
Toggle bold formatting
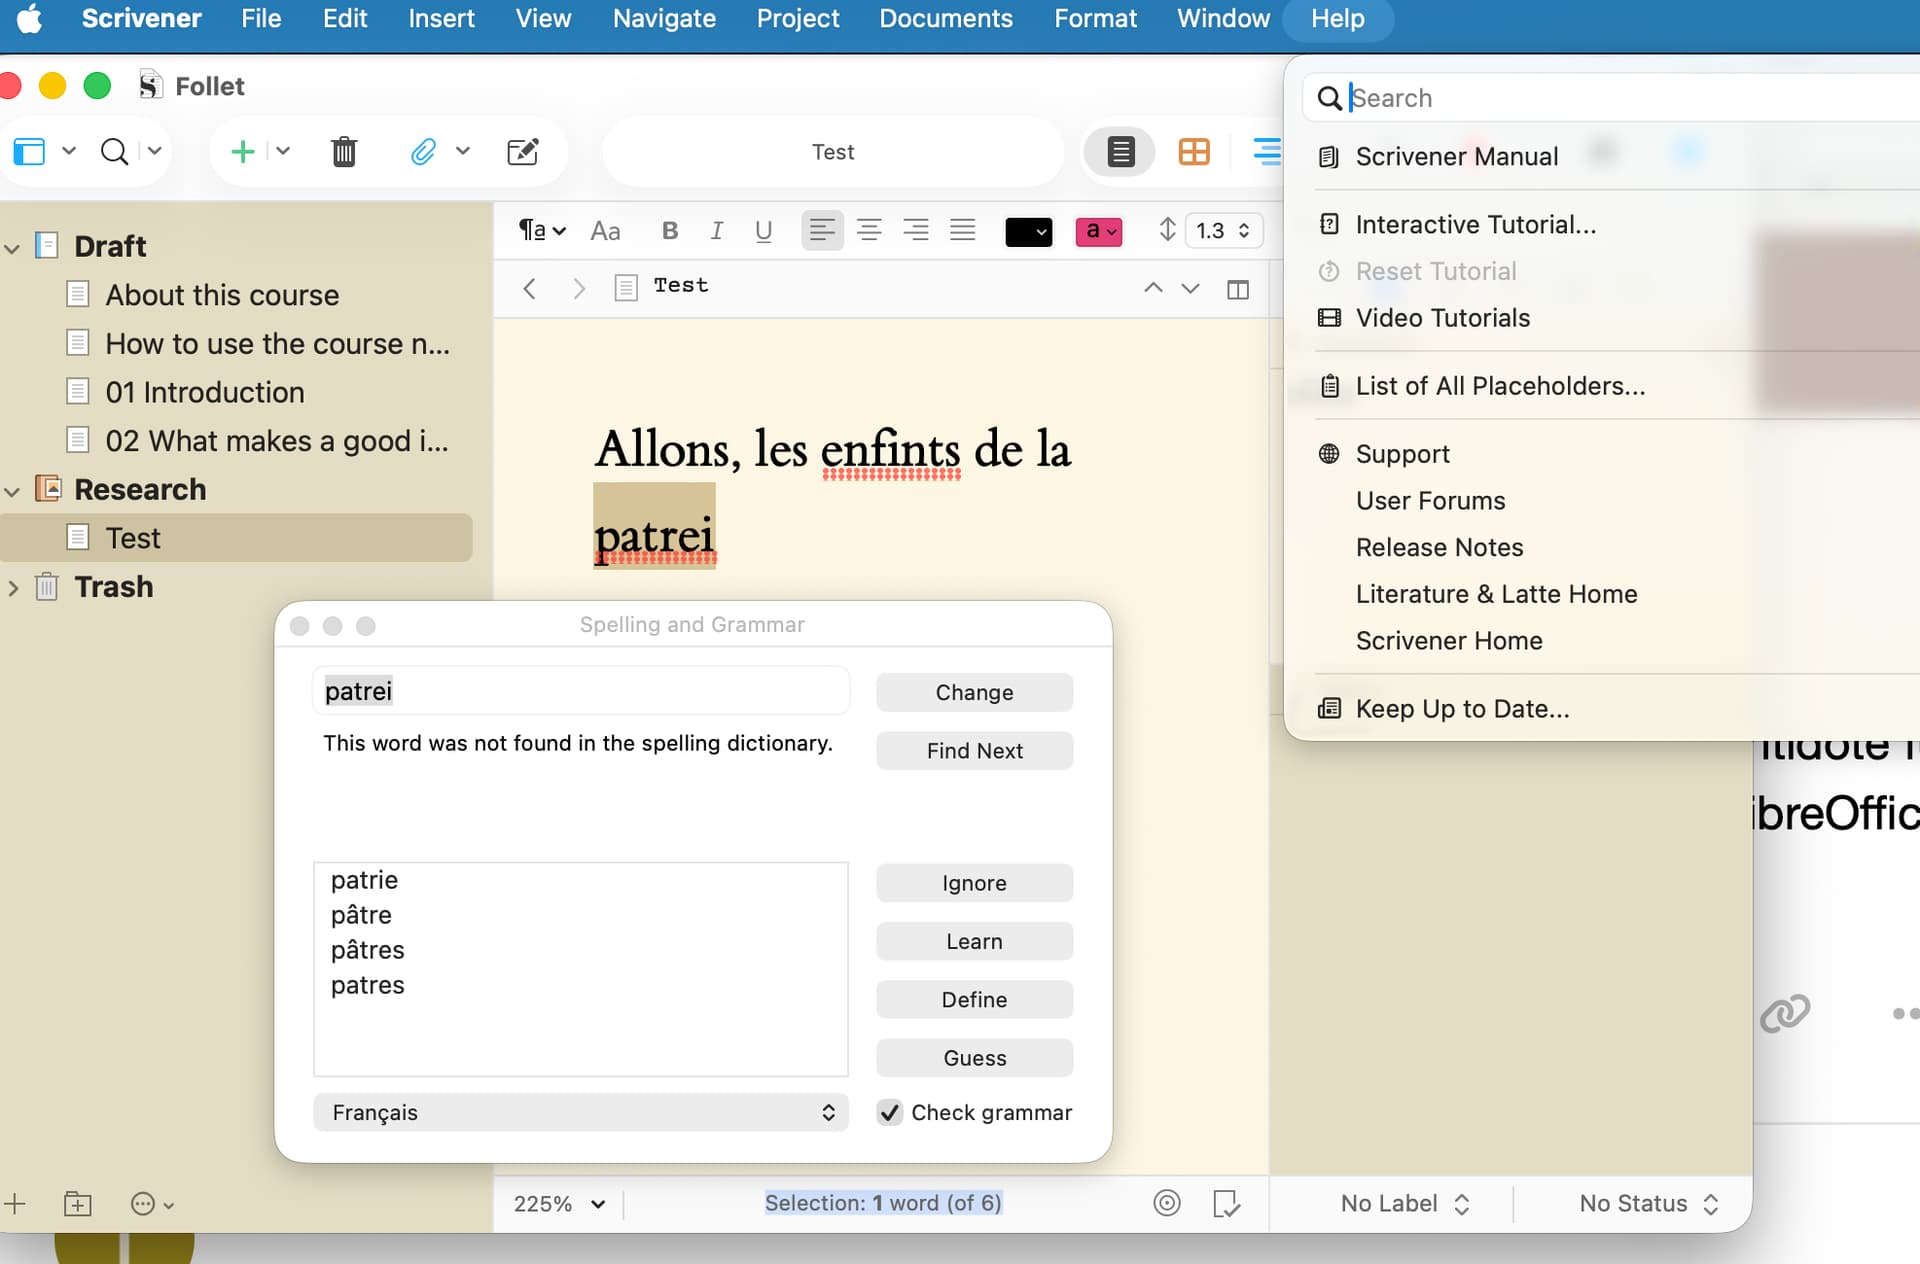(x=670, y=231)
